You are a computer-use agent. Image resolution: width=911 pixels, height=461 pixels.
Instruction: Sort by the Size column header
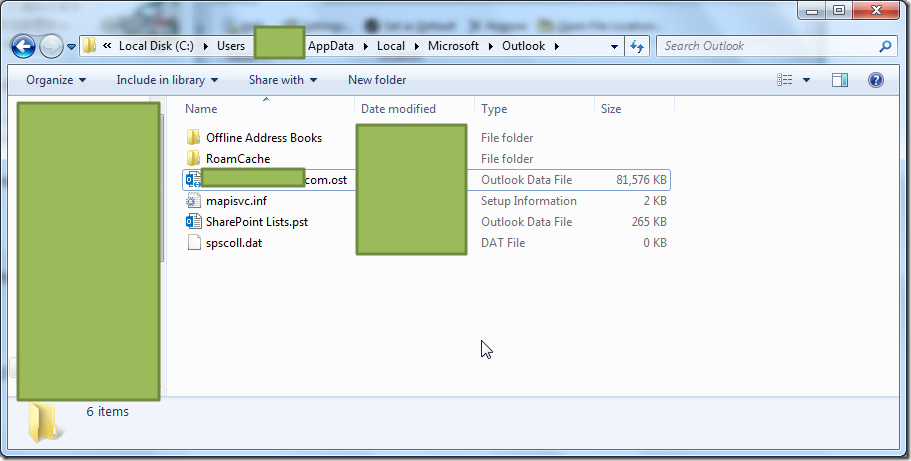tap(611, 109)
